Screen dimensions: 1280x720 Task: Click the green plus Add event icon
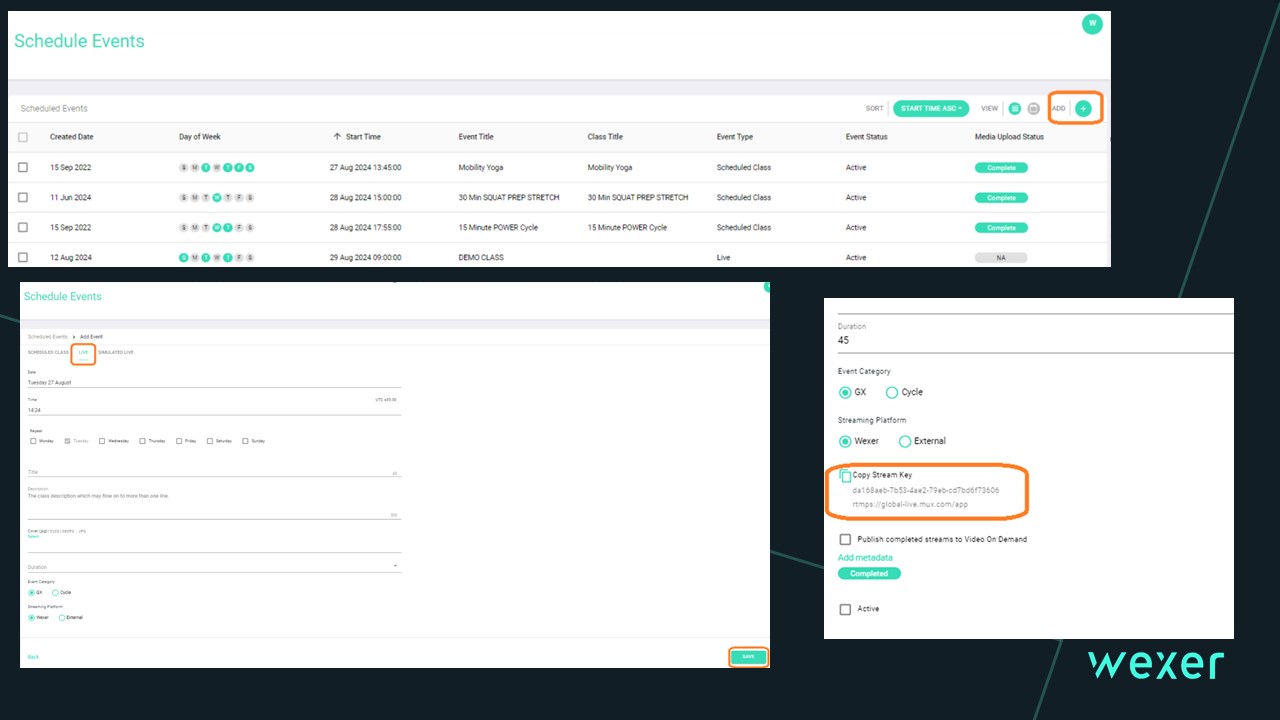click(1083, 108)
